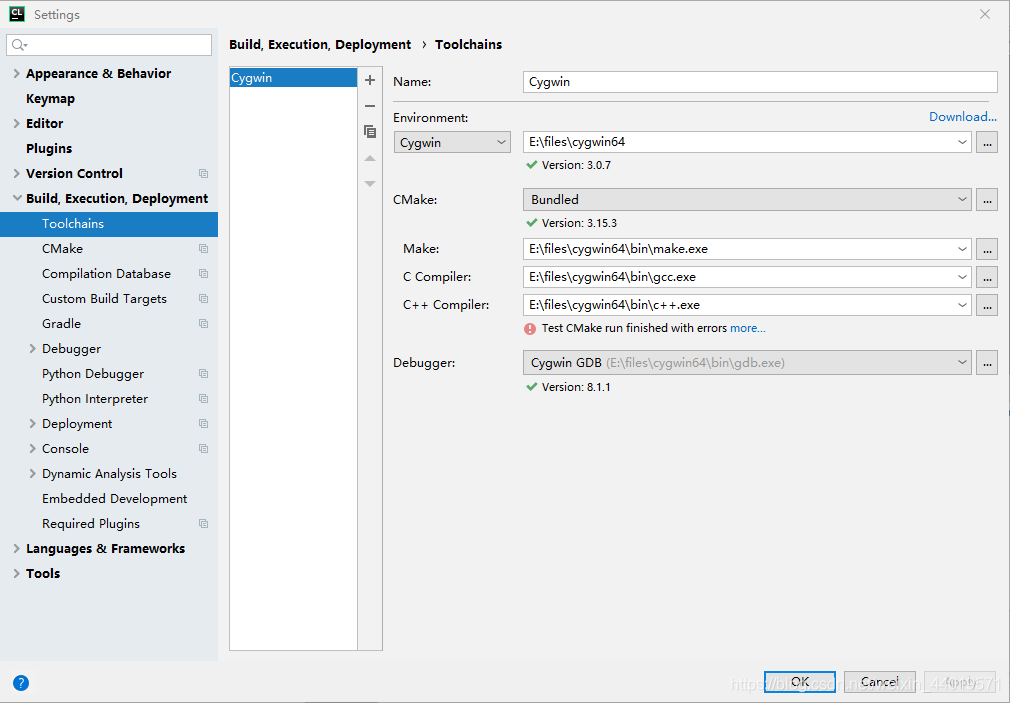This screenshot has width=1010, height=703.
Task: Select CMake in the settings tree
Action: (x=62, y=249)
